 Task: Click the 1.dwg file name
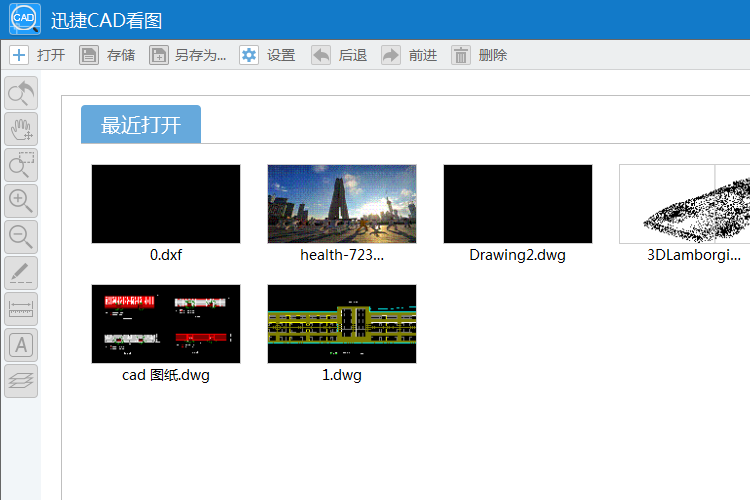point(342,375)
